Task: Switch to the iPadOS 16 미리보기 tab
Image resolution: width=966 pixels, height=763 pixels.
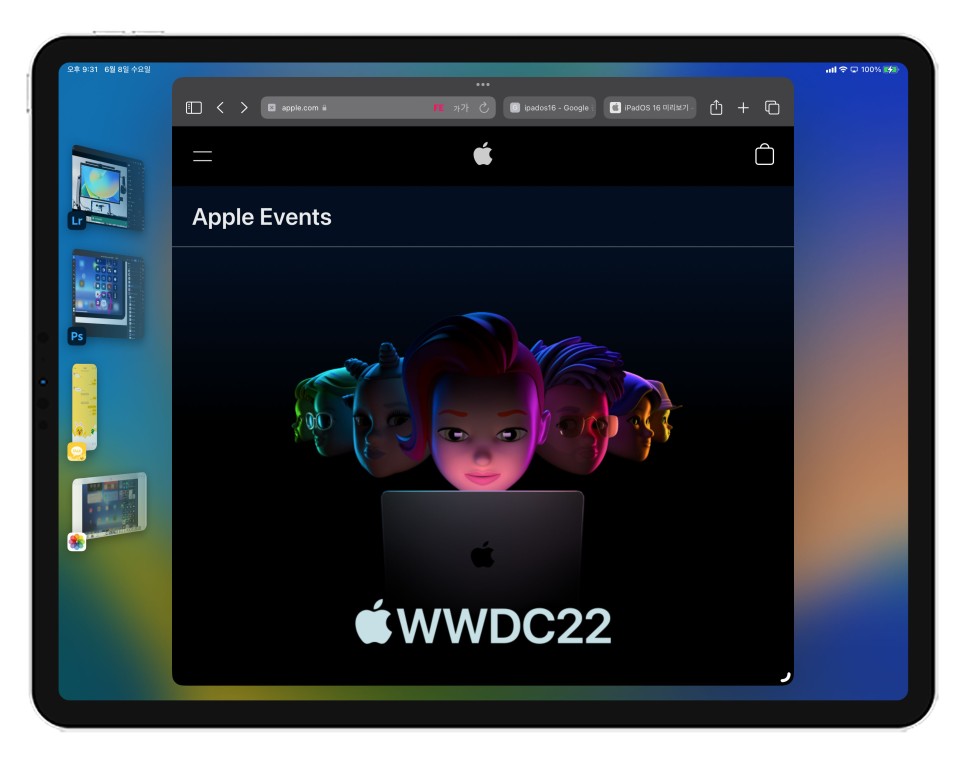Action: pyautogui.click(x=650, y=108)
